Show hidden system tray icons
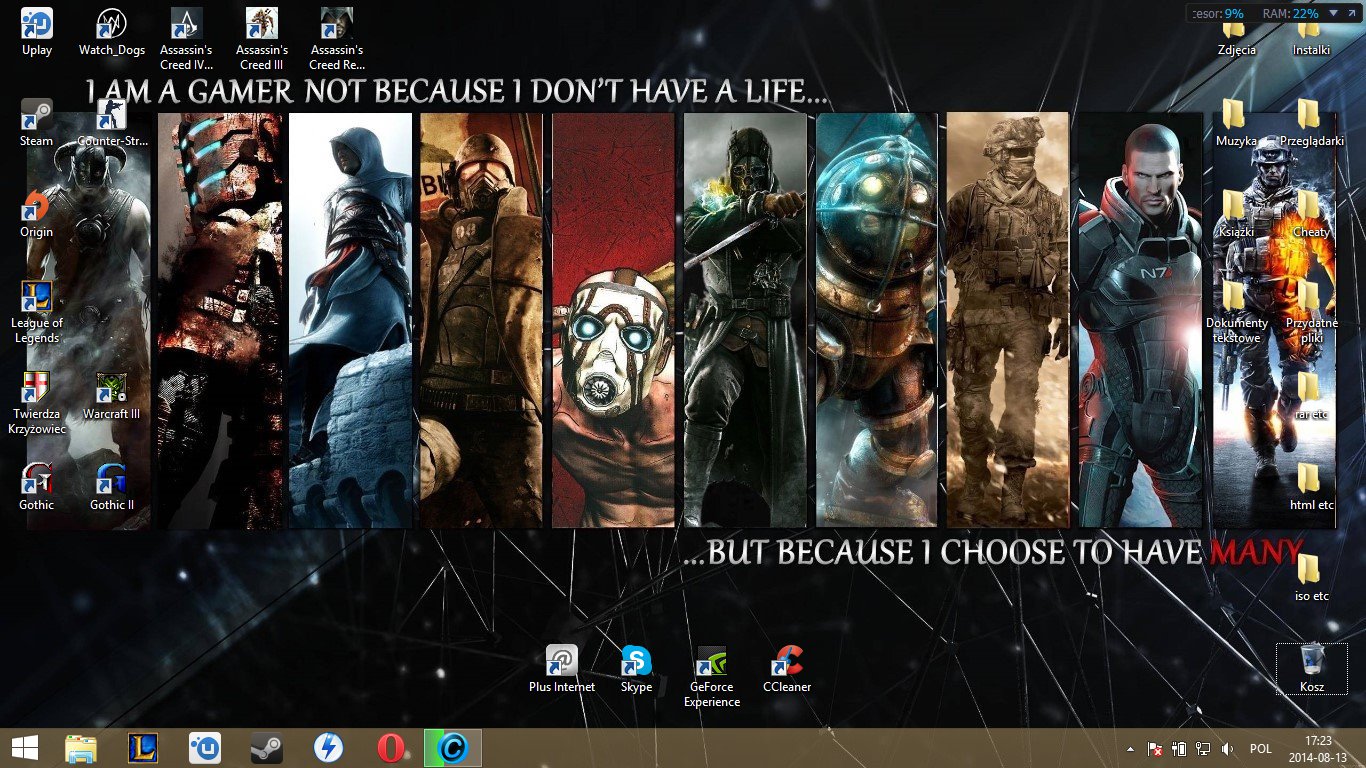The image size is (1366, 768). pyautogui.click(x=1131, y=749)
